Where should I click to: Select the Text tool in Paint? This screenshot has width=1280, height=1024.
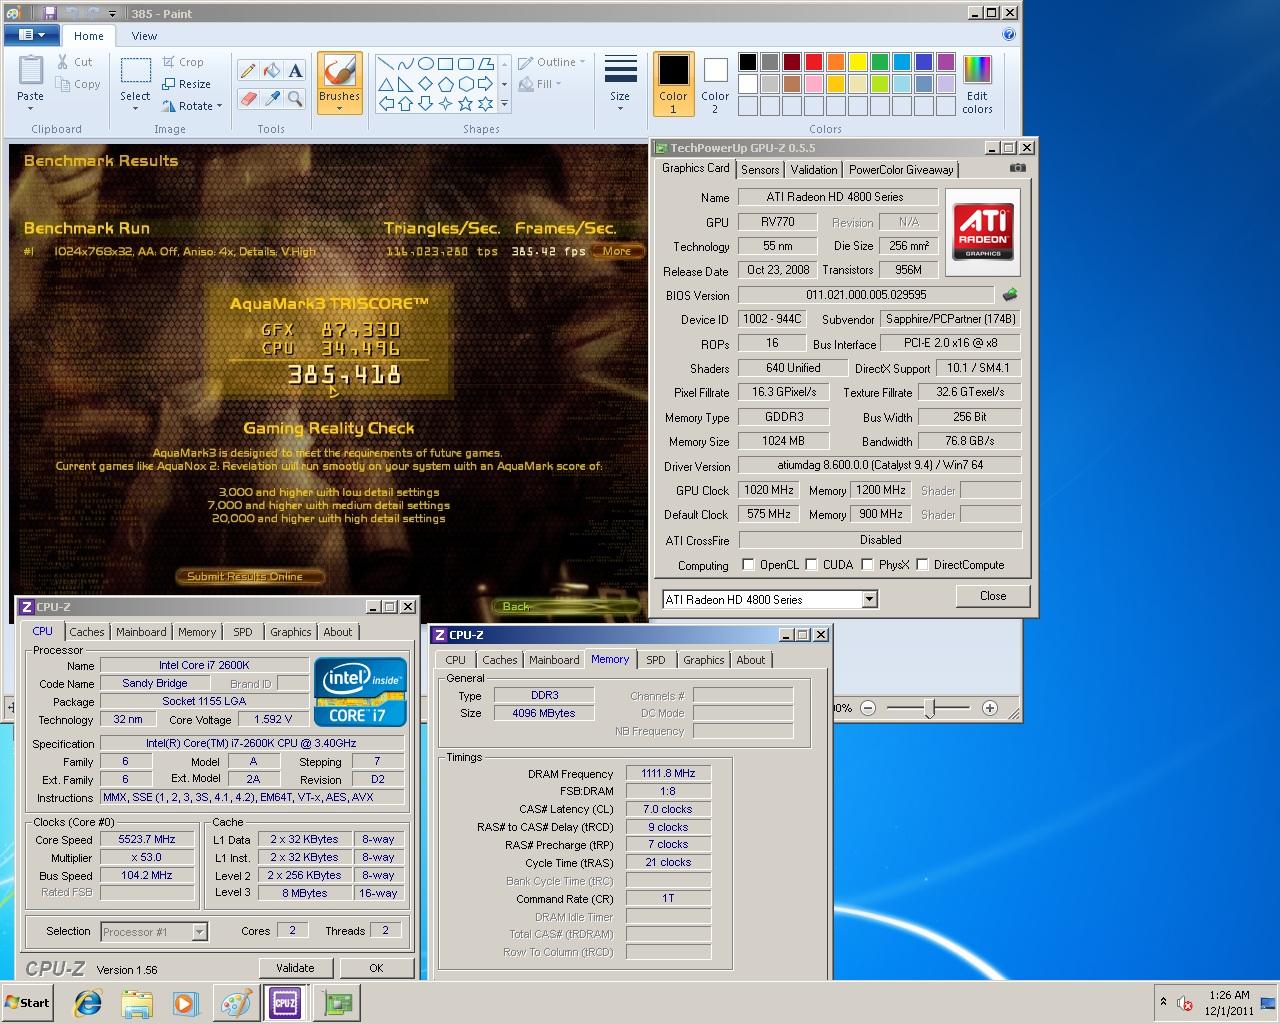[x=295, y=70]
